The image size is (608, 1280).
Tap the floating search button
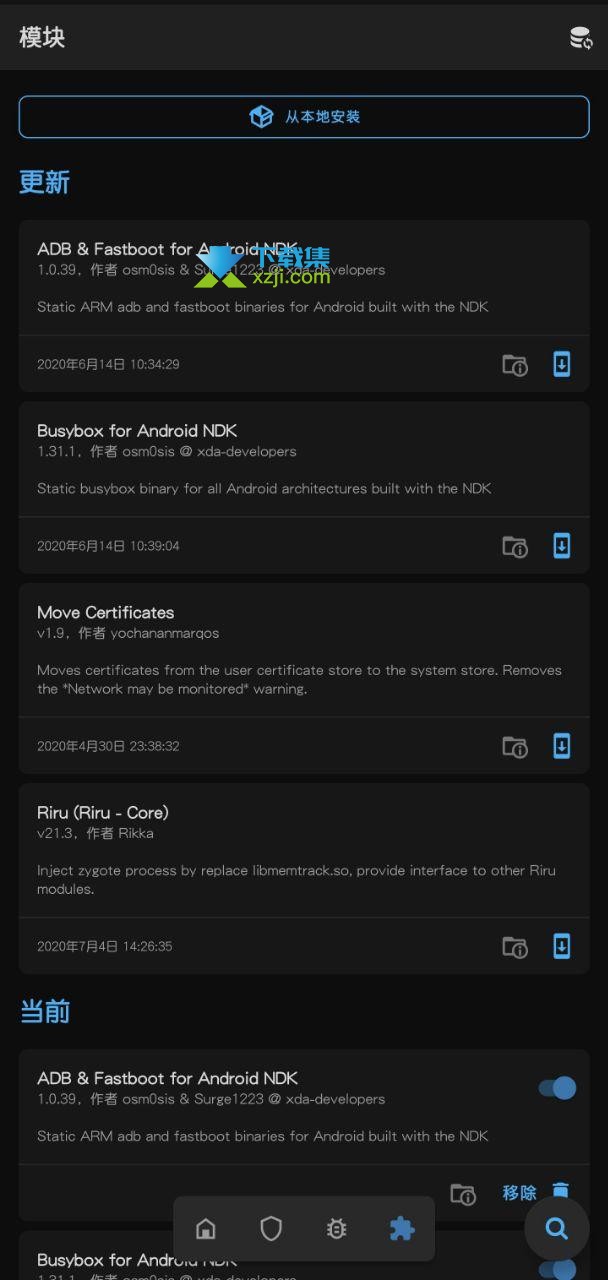(x=557, y=1228)
